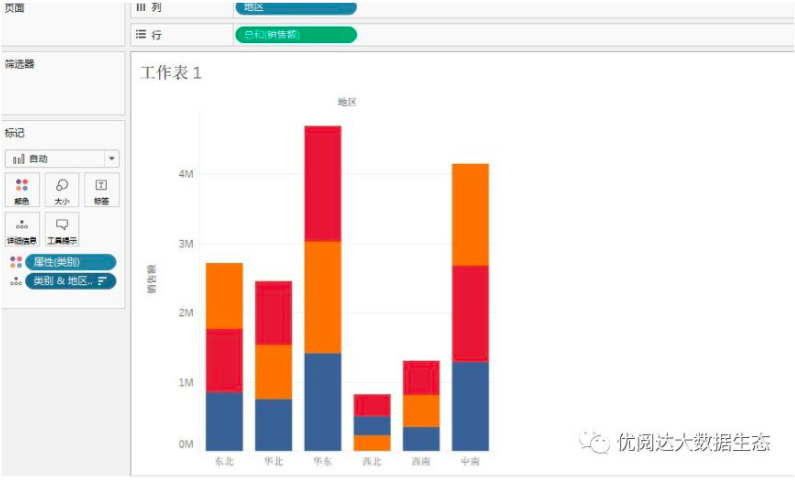Click the sort icon on 类别 & 地区 pill

[x=102, y=281]
